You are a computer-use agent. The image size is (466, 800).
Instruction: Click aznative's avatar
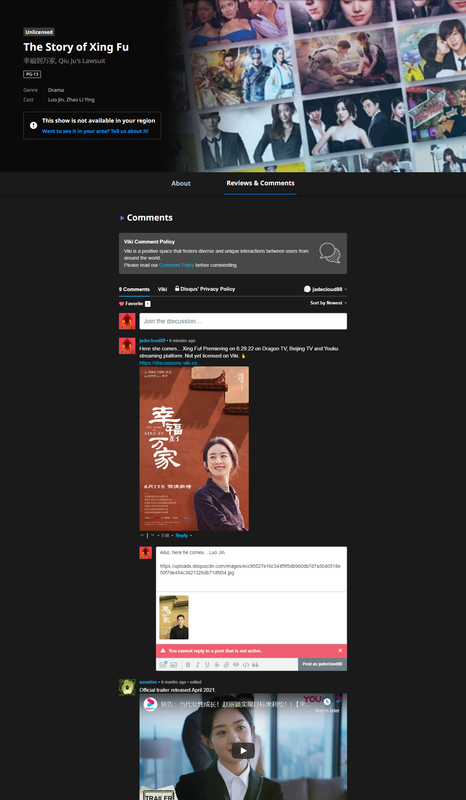[127, 687]
